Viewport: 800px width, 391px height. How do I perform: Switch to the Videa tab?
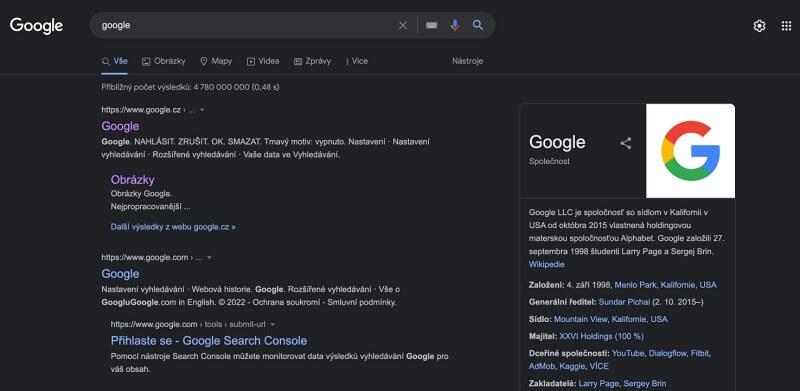263,61
